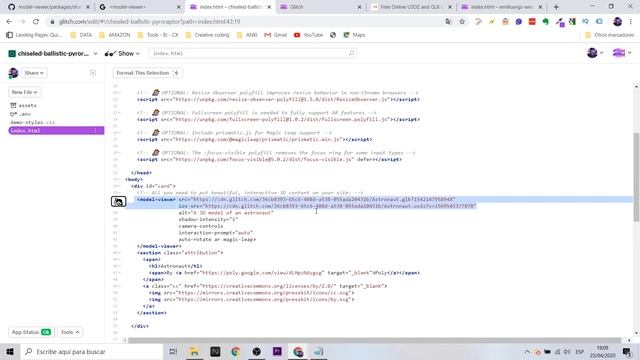Click the globe bookmark icon before Maps
Viewport: 640px width, 360px height.
coord(333,35)
